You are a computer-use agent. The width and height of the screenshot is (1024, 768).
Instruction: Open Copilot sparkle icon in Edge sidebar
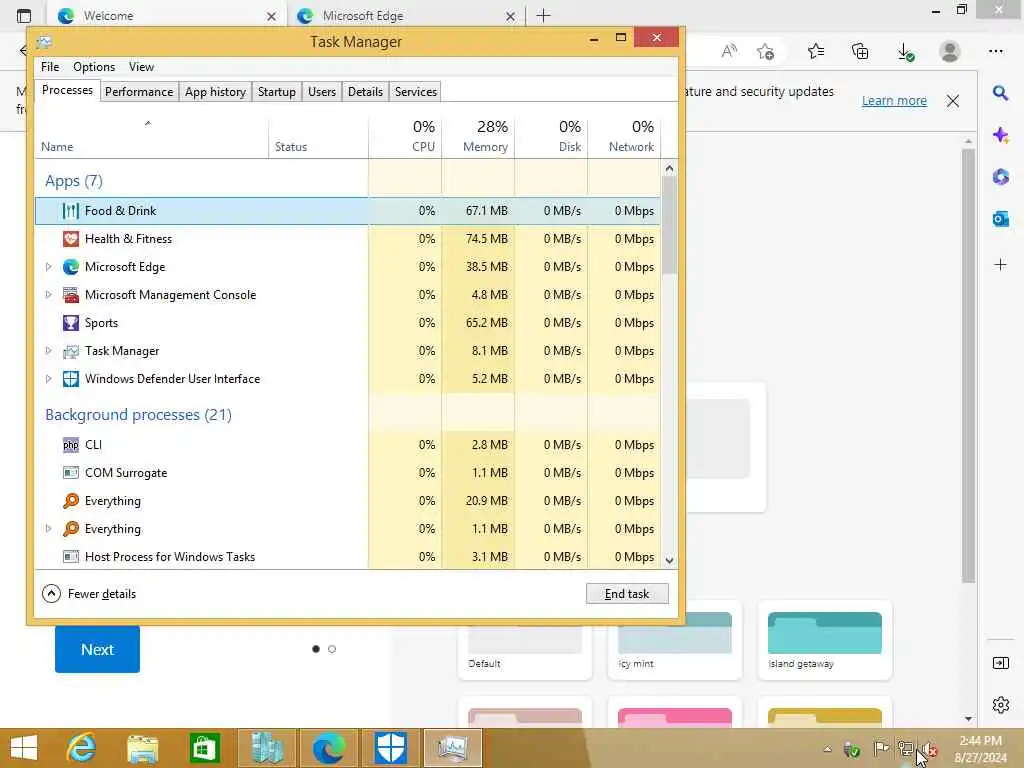pyautogui.click(x=1000, y=135)
